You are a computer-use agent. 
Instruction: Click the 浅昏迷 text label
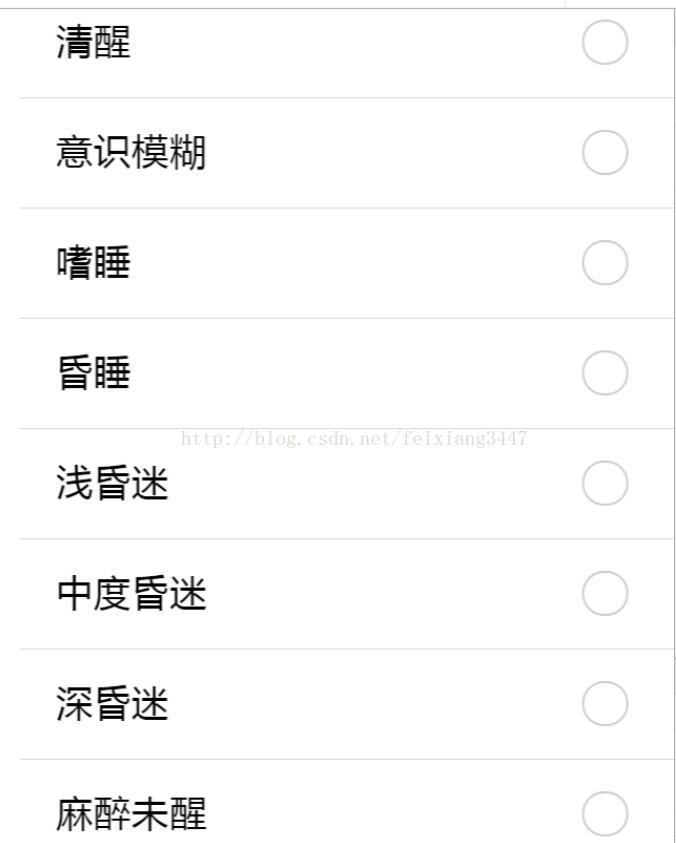click(x=112, y=484)
